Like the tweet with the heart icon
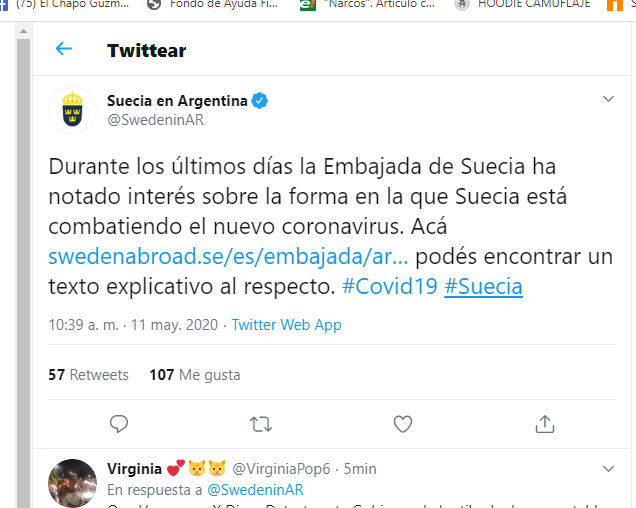The image size is (636, 508). pos(403,424)
